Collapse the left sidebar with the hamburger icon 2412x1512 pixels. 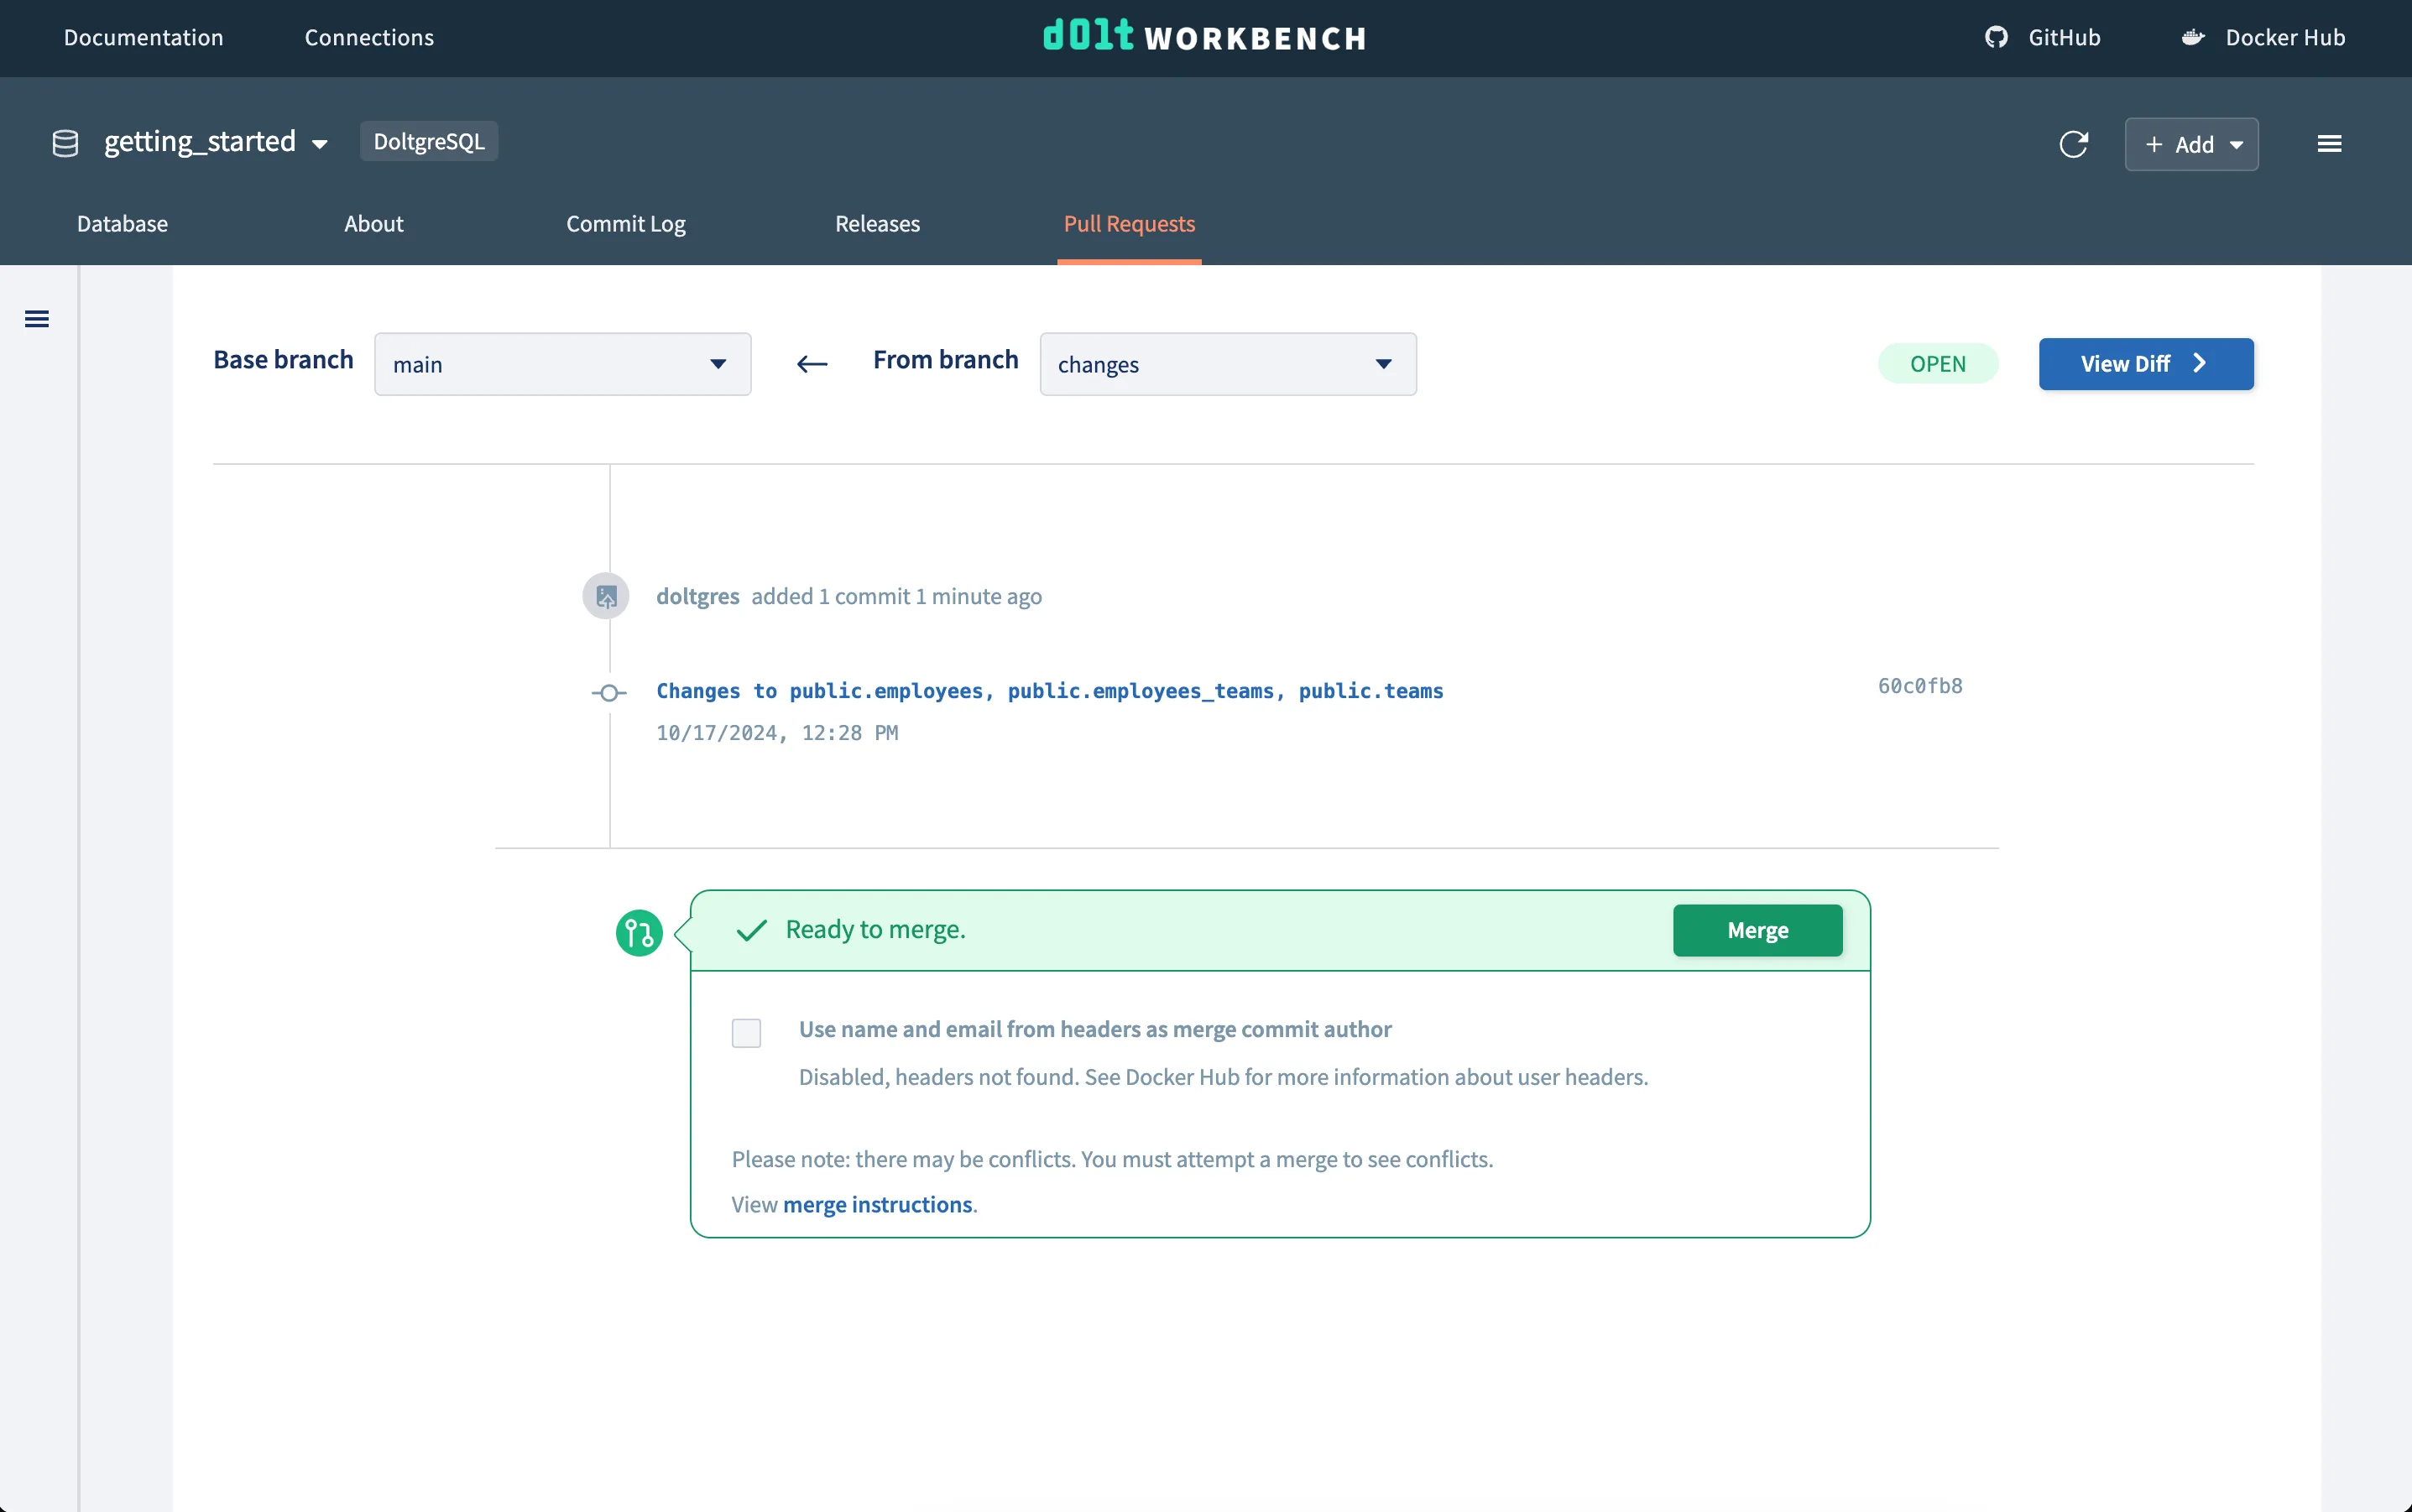[x=37, y=318]
